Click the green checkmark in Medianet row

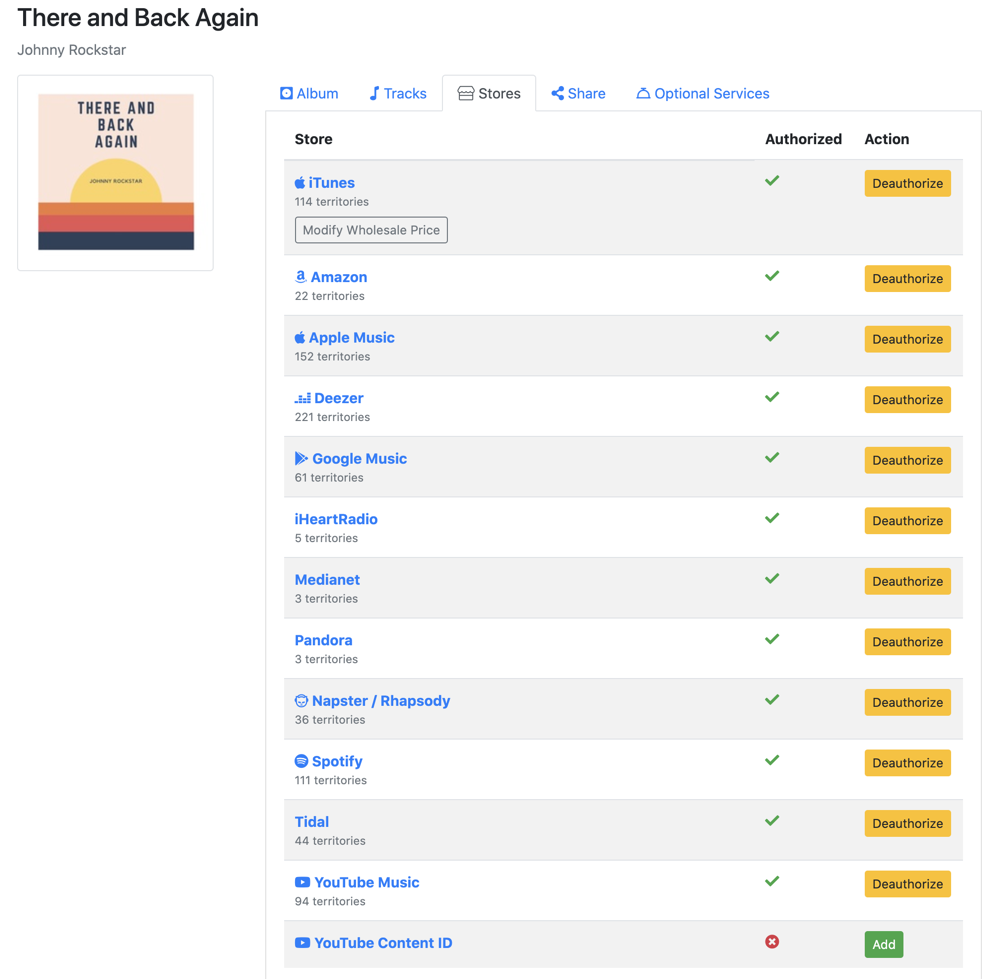click(772, 578)
